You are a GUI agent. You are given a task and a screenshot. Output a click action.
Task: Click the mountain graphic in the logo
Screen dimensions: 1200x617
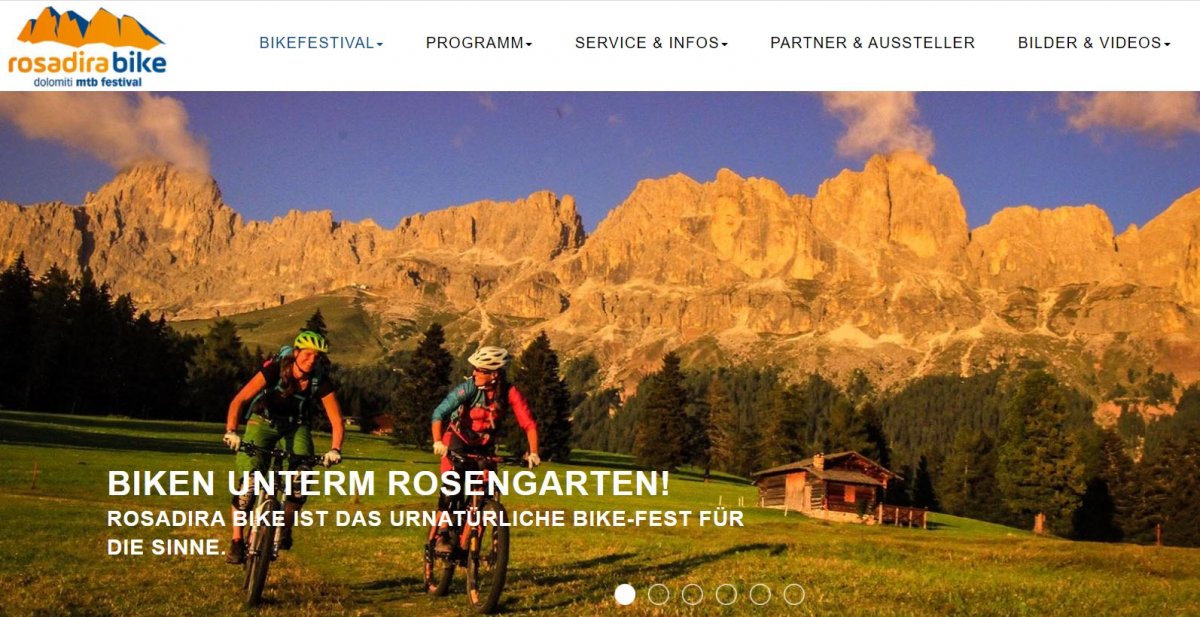click(90, 28)
